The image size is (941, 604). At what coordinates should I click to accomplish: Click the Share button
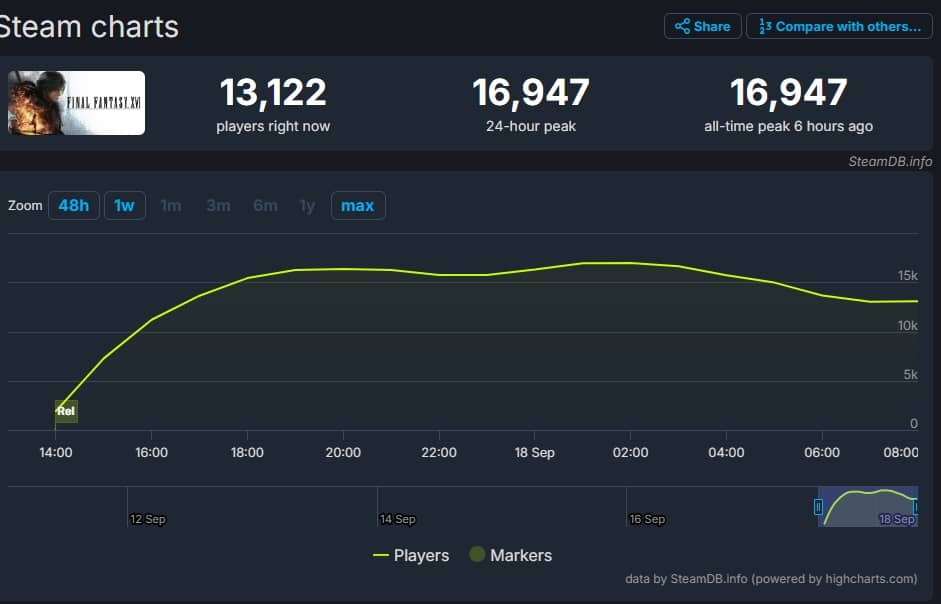pyautogui.click(x=703, y=26)
